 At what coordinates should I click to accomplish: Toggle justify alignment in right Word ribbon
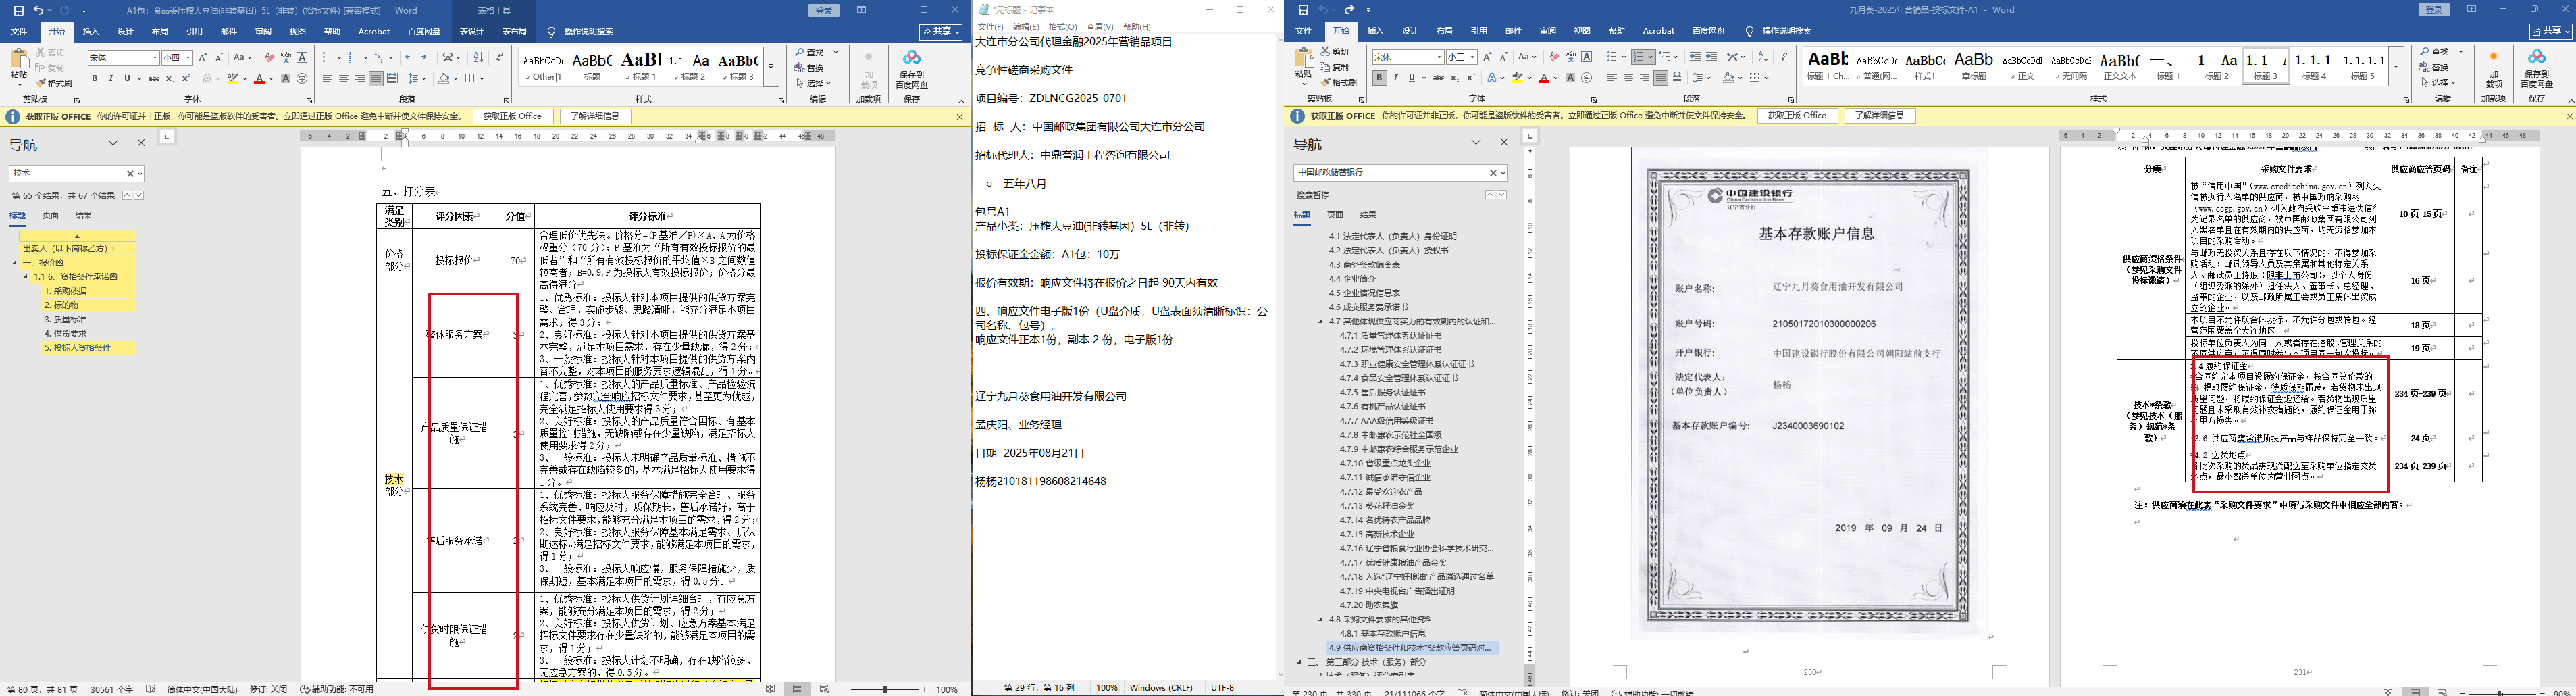(x=1660, y=78)
